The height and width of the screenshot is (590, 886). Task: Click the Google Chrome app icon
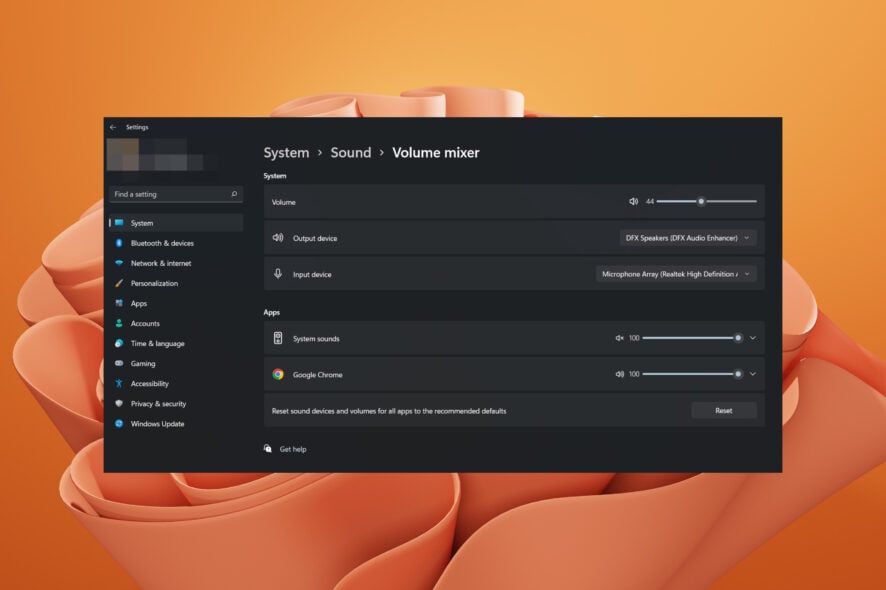(x=278, y=374)
